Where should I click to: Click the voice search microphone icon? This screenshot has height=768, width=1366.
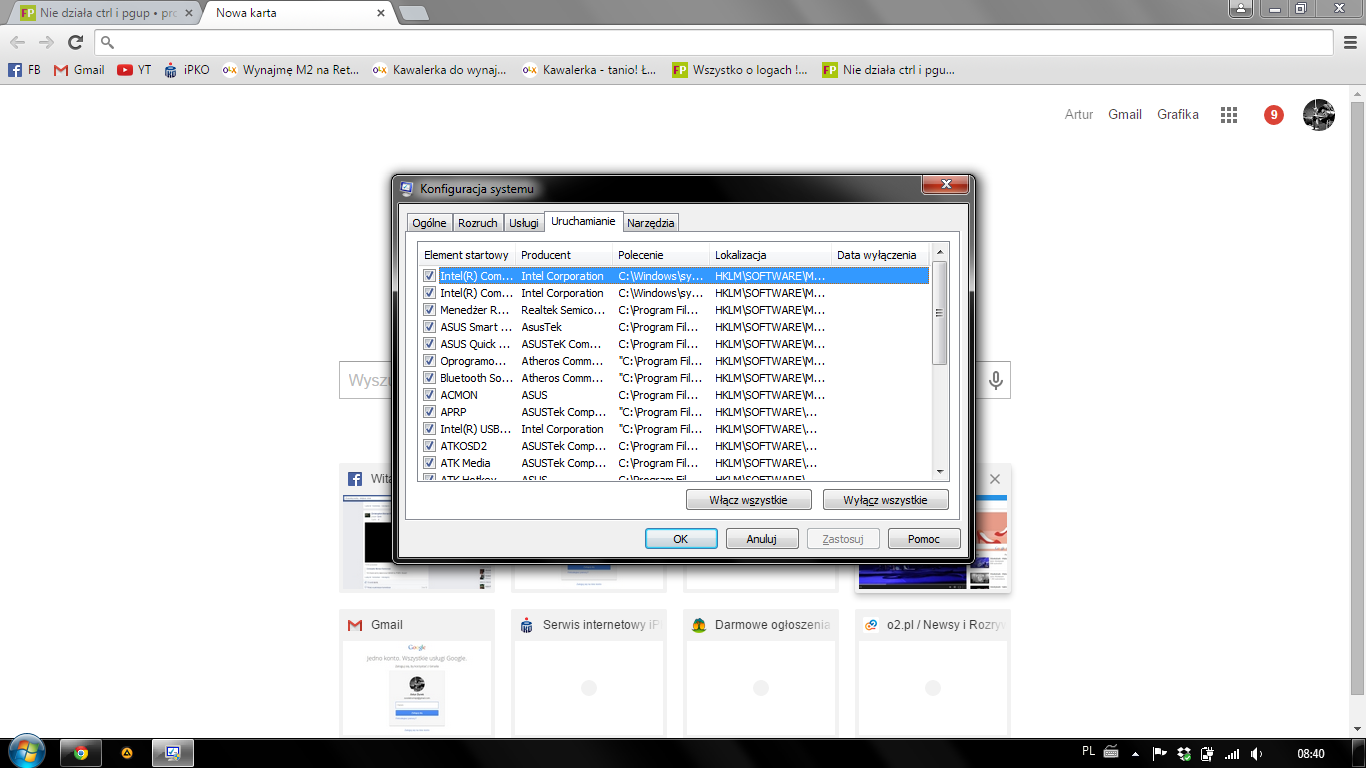[995, 380]
